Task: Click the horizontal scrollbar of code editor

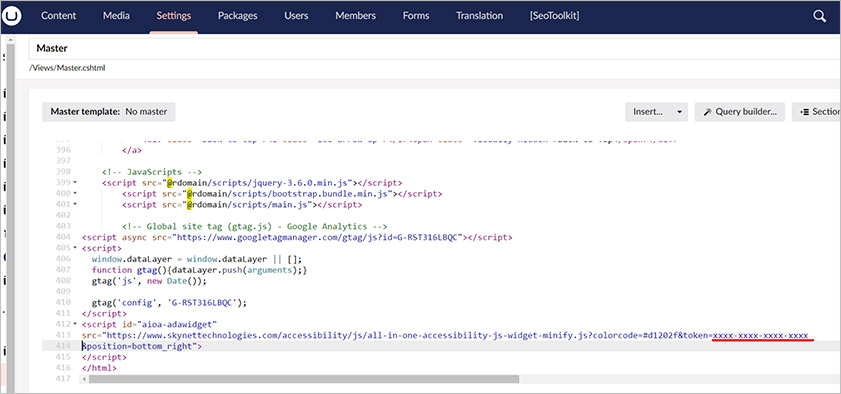Action: point(304,379)
